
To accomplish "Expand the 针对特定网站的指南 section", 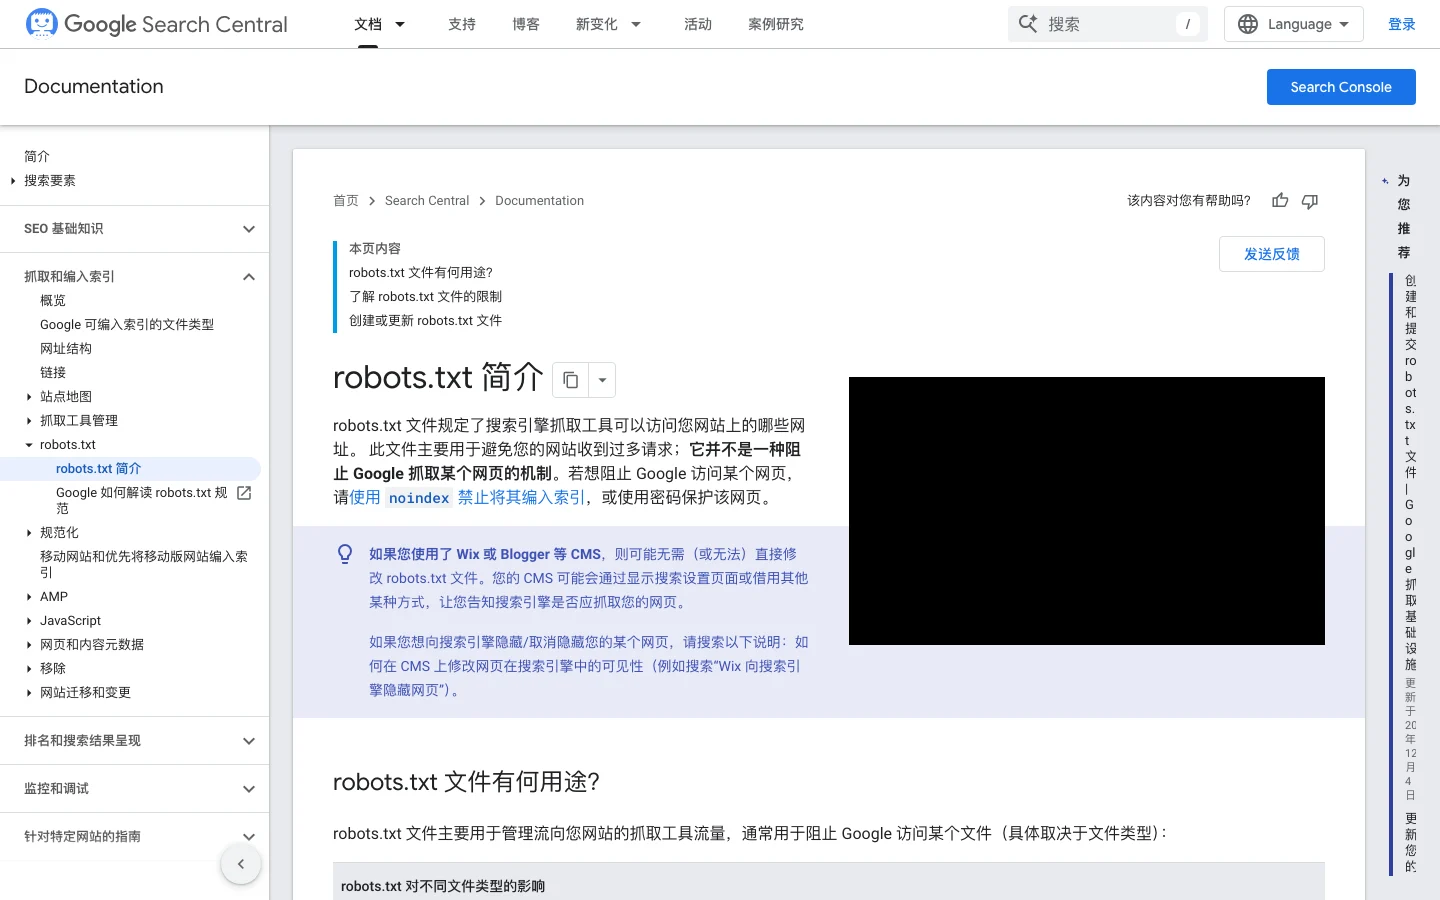I will pos(249,837).
